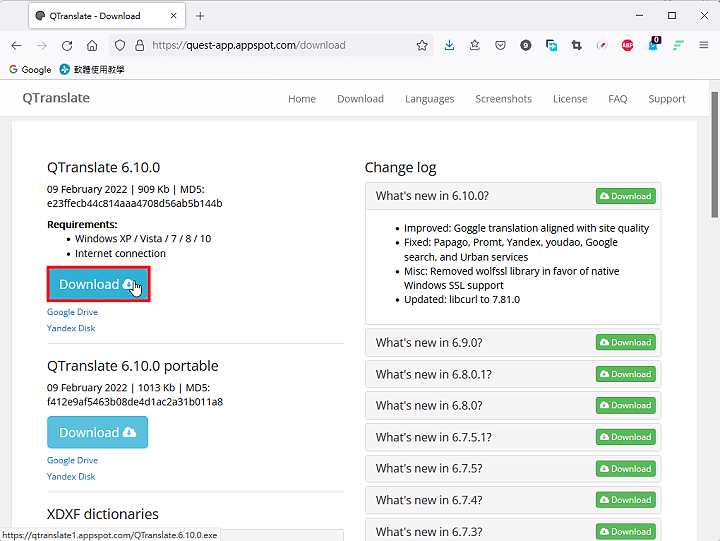Viewport: 720px width, 541px height.
Task: Open tracking protection shield icon
Action: [120, 45]
